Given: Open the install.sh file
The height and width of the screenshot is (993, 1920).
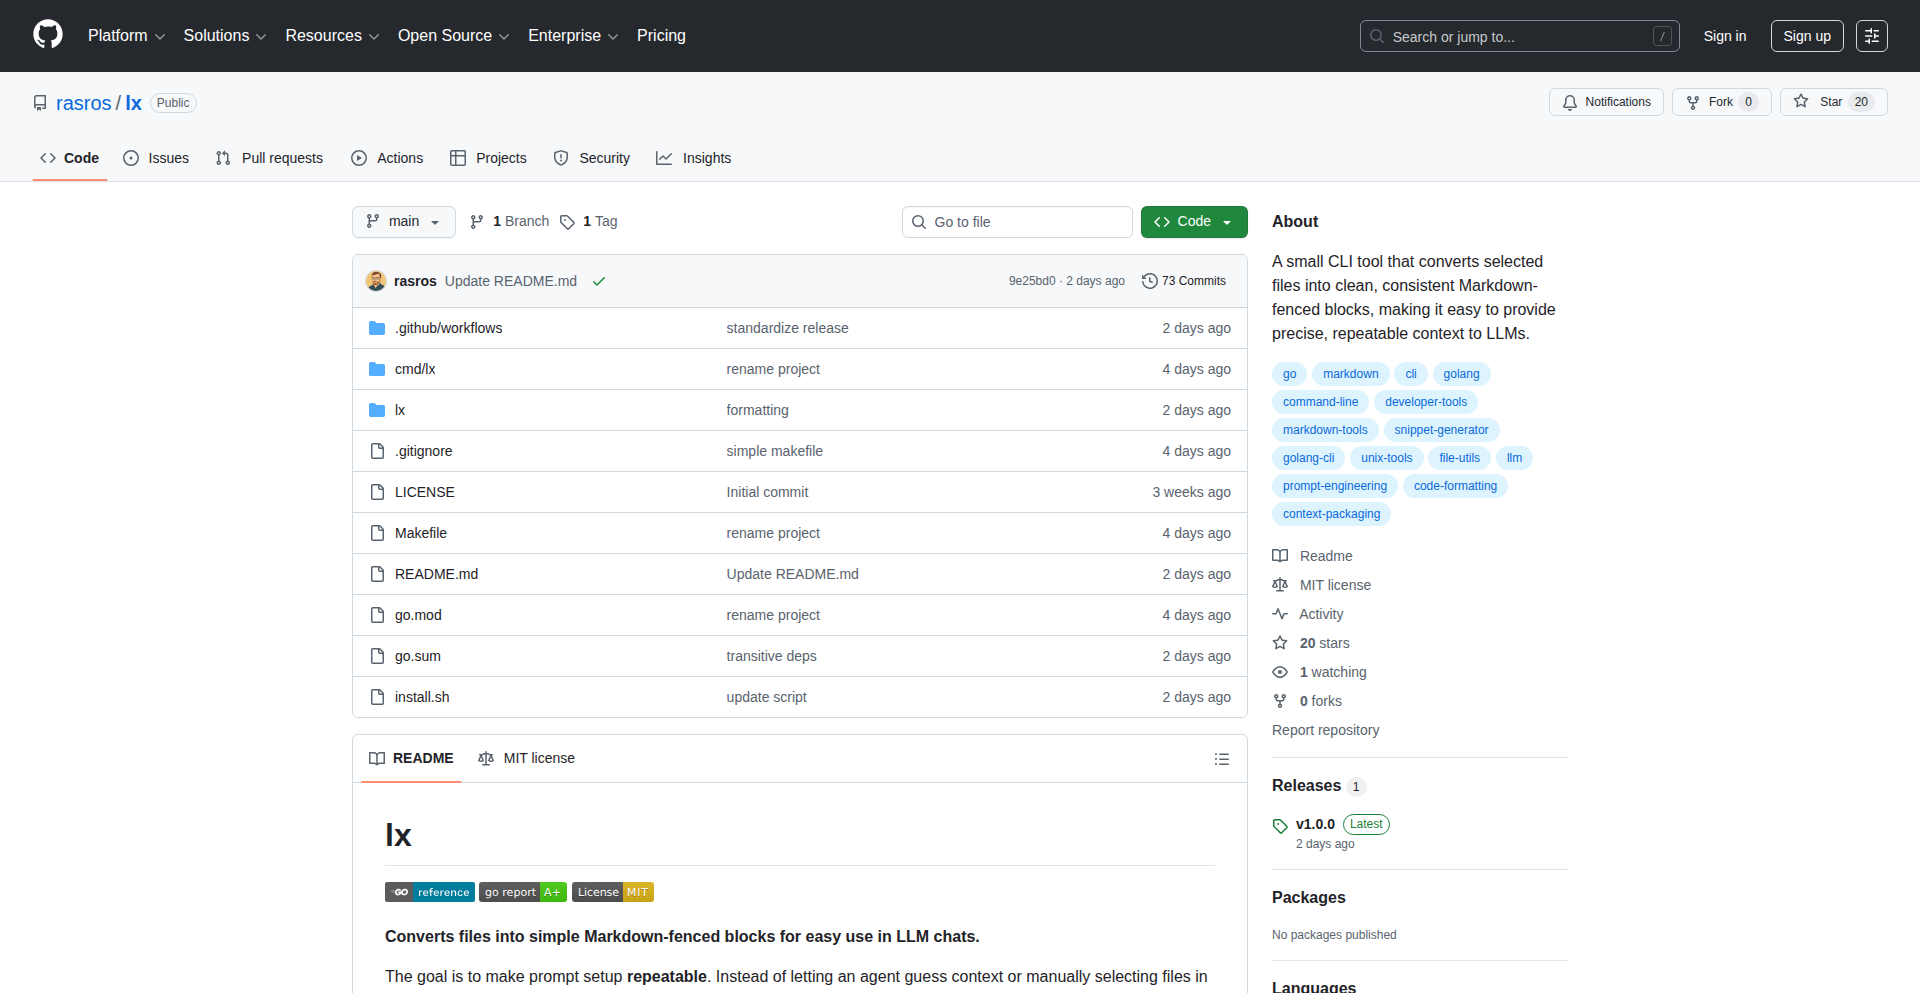Looking at the screenshot, I should click(x=422, y=697).
